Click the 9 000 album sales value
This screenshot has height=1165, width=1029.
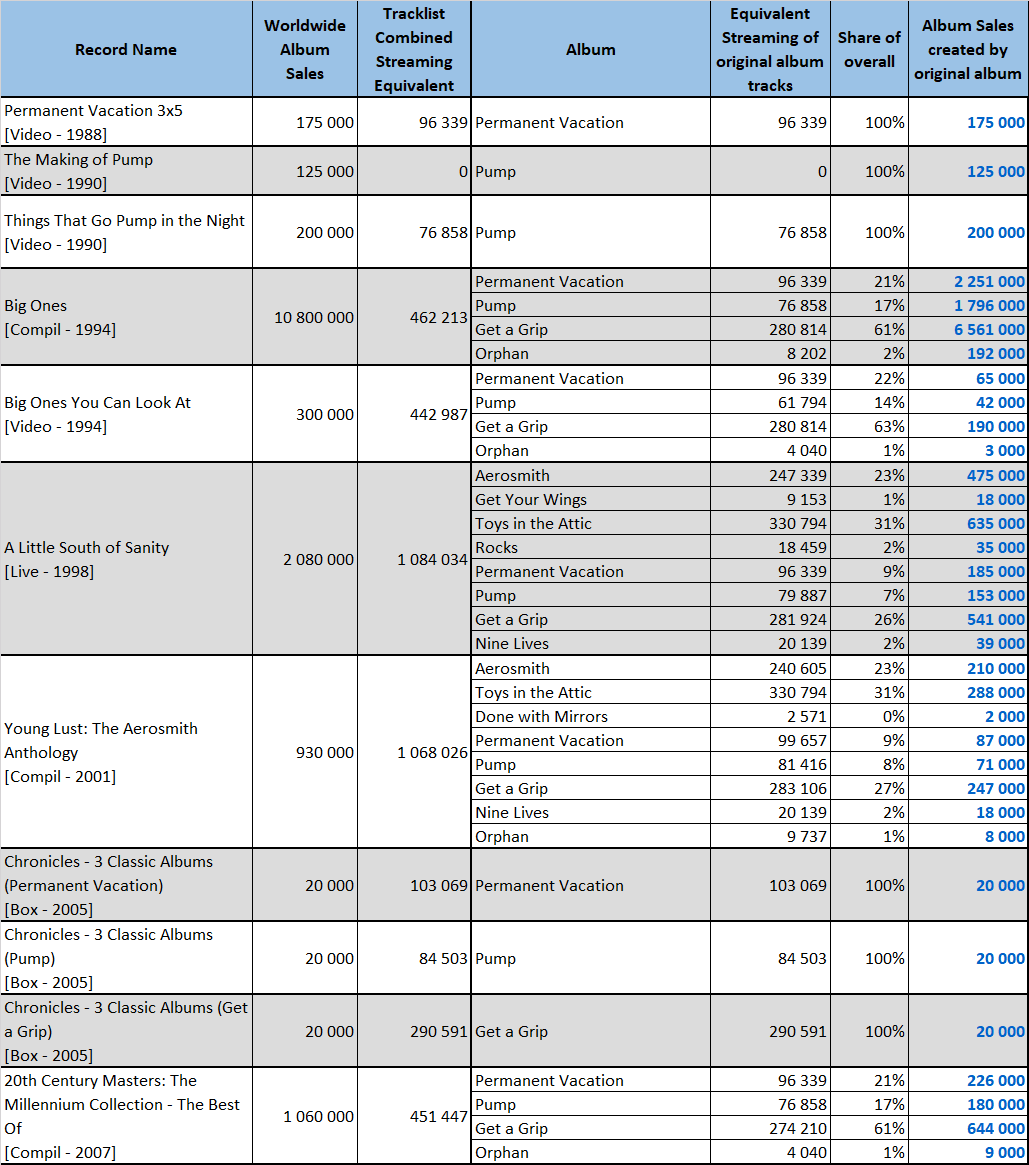coord(1005,1153)
